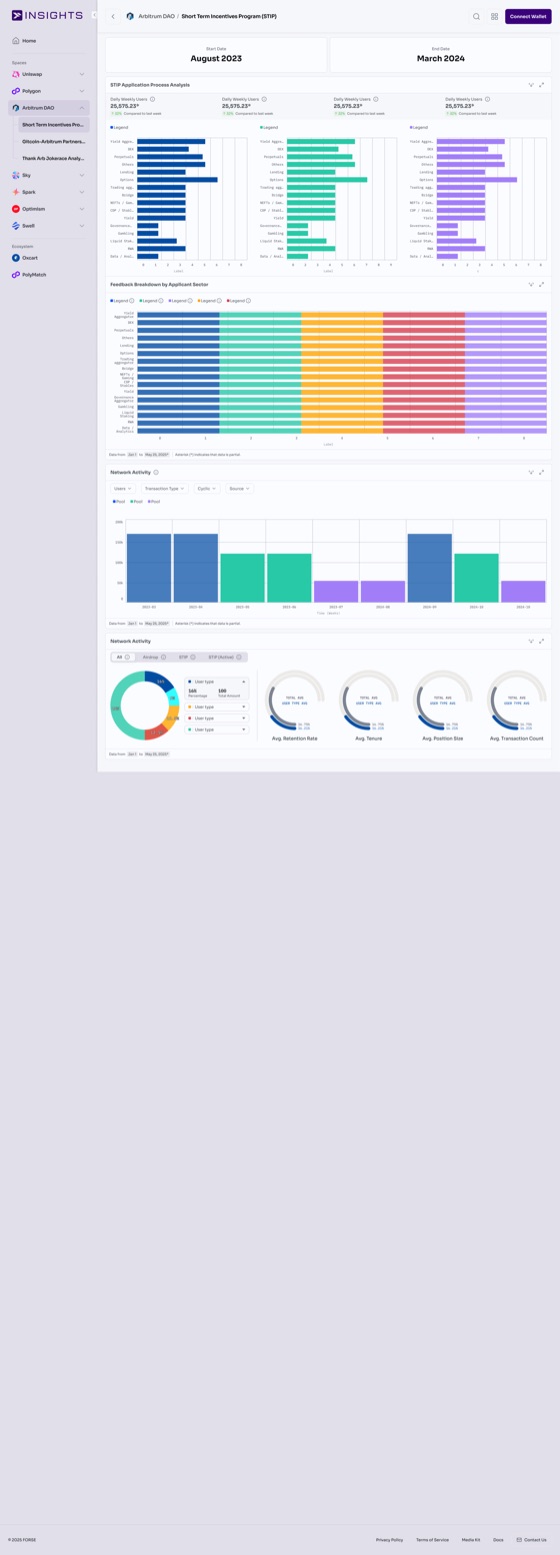Select the Airdrop tab
The image size is (560, 1555).
click(153, 657)
